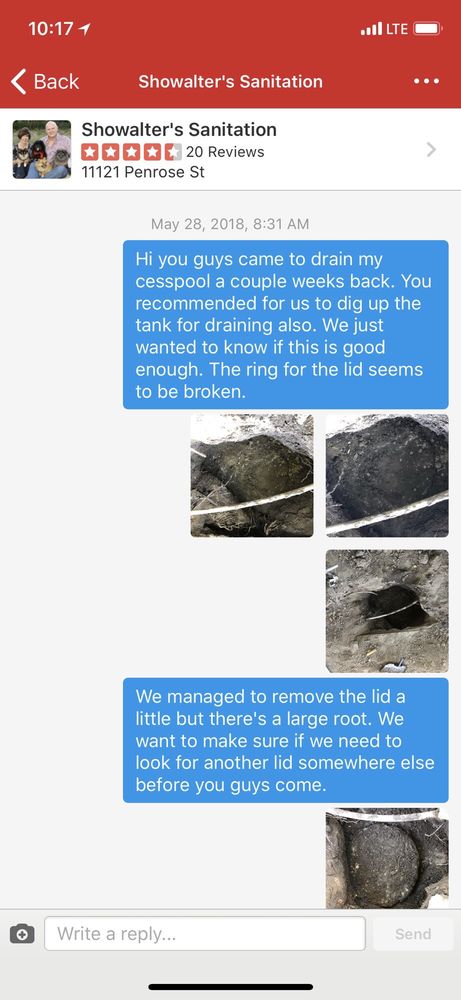
Task: Tap the cesspool draining message bubble
Action: pos(286,325)
